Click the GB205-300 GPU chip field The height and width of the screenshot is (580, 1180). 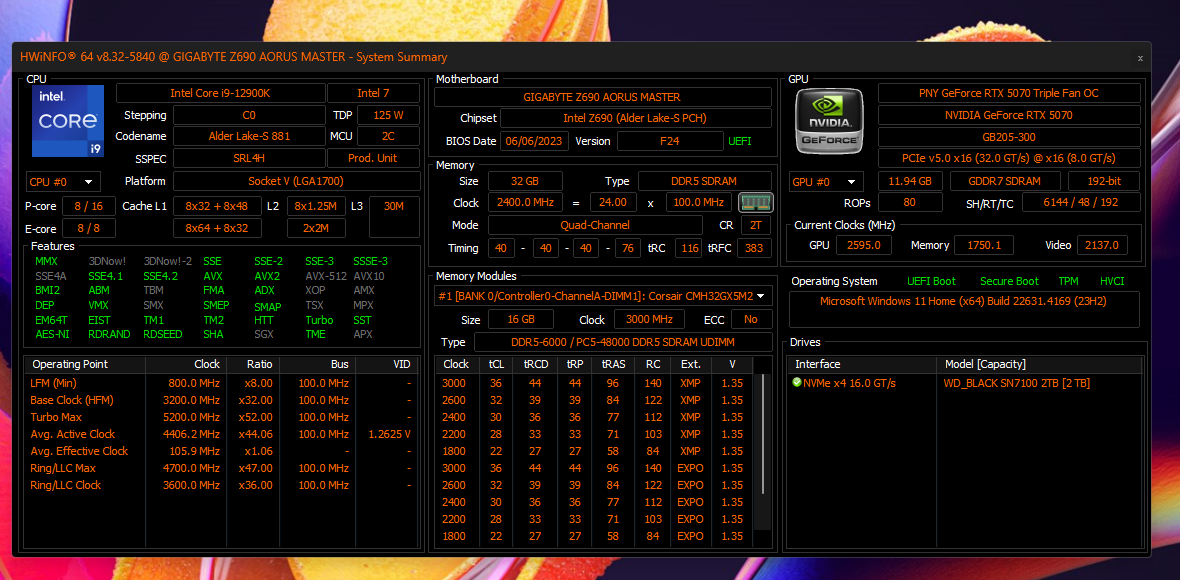point(1009,137)
